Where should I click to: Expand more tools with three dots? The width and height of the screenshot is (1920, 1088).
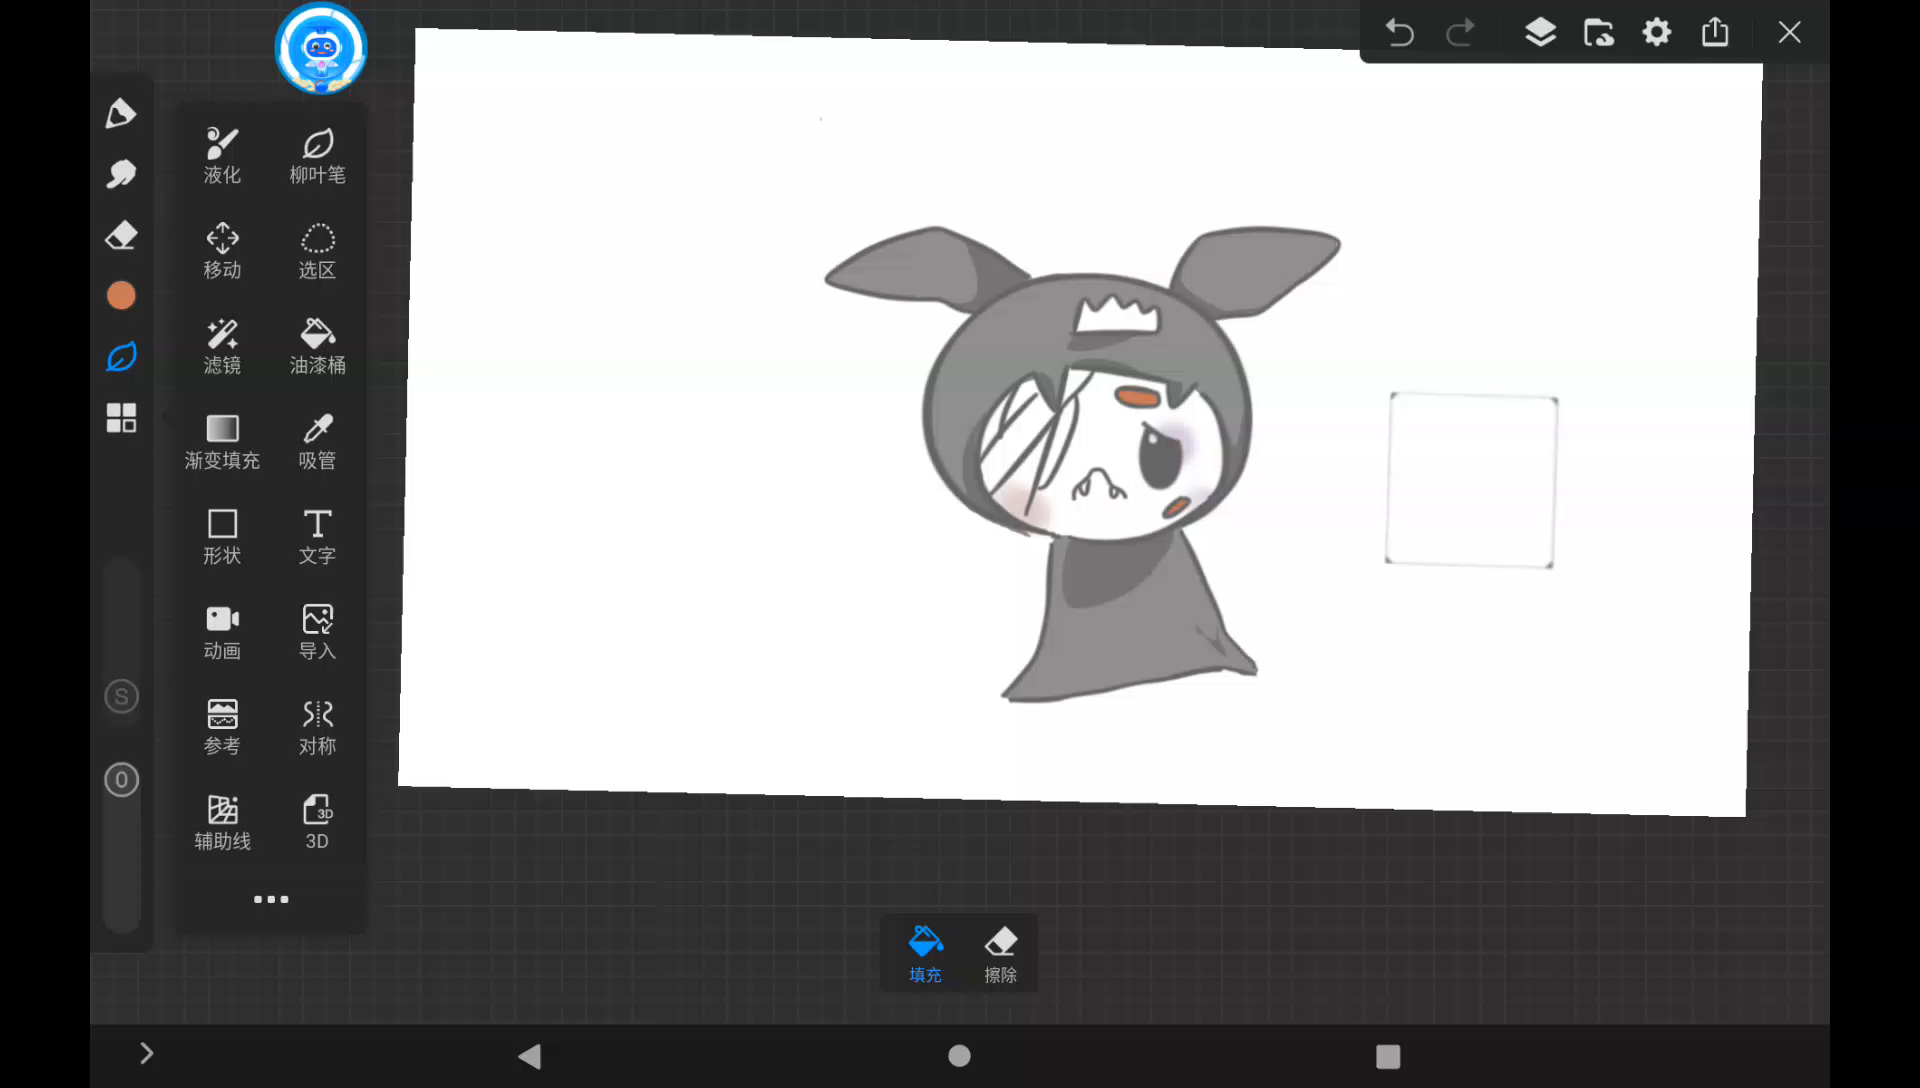(271, 899)
